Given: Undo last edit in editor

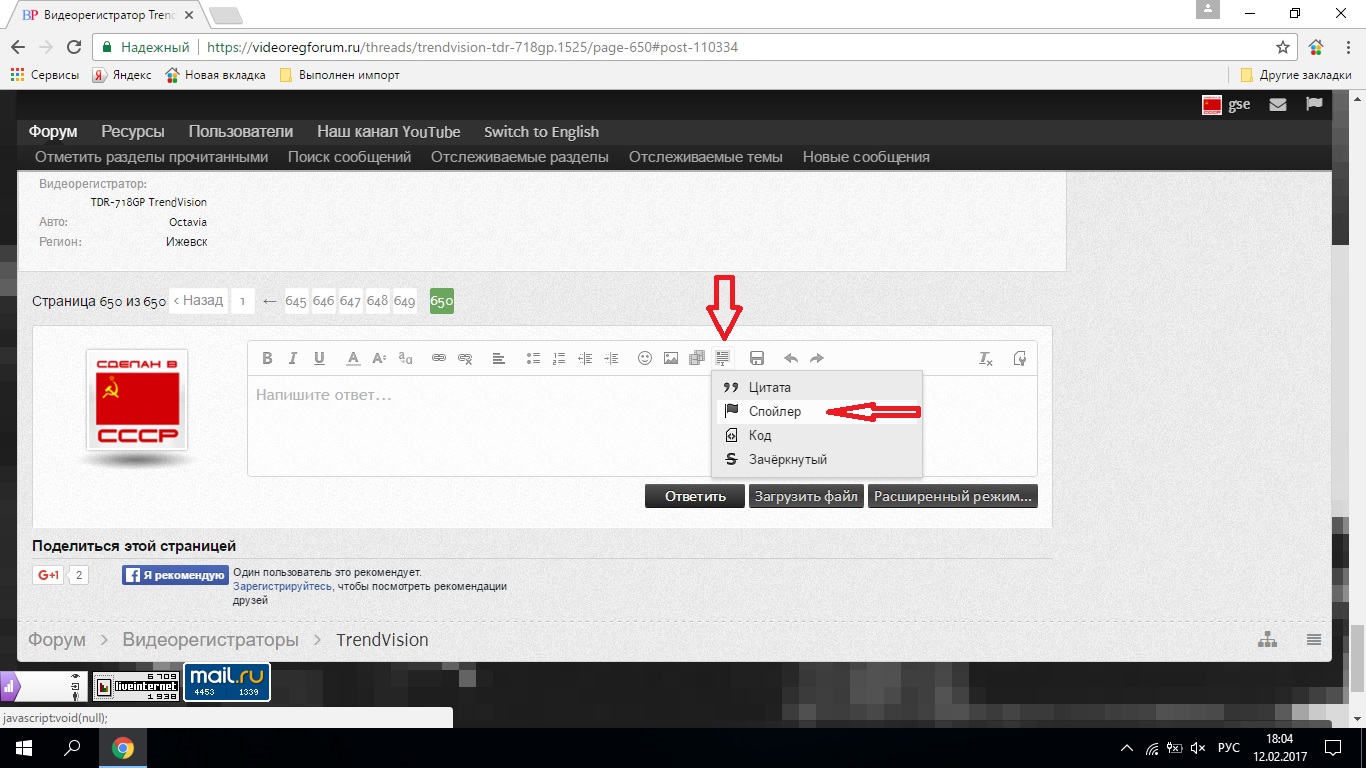Looking at the screenshot, I should click(x=791, y=358).
